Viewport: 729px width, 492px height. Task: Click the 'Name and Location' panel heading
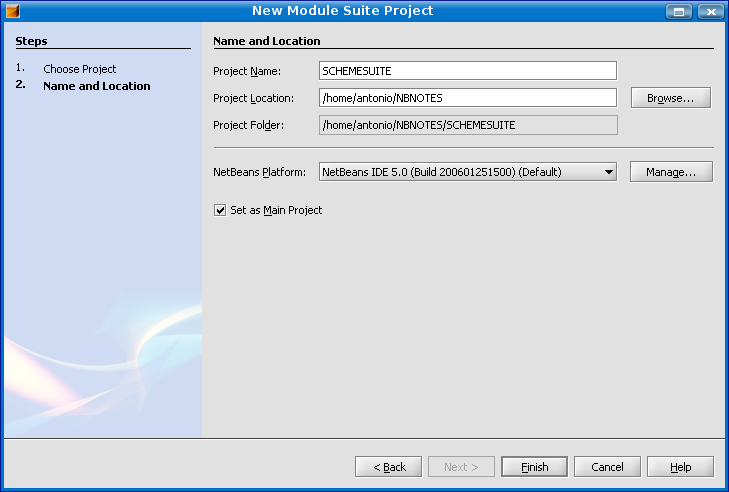pos(267,41)
